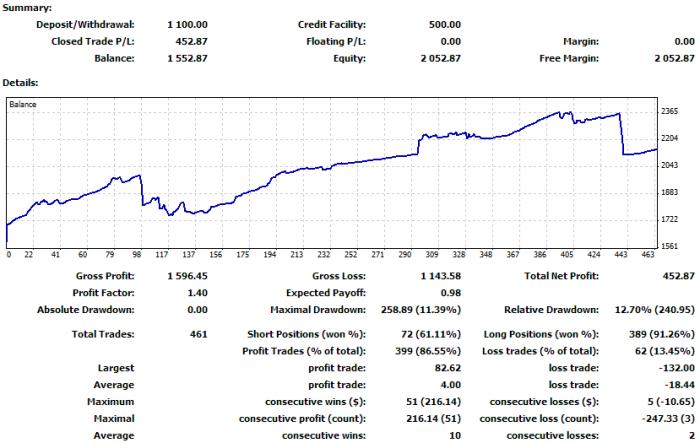
Task: Click the 2365 tick on chart axis
Action: 670,111
